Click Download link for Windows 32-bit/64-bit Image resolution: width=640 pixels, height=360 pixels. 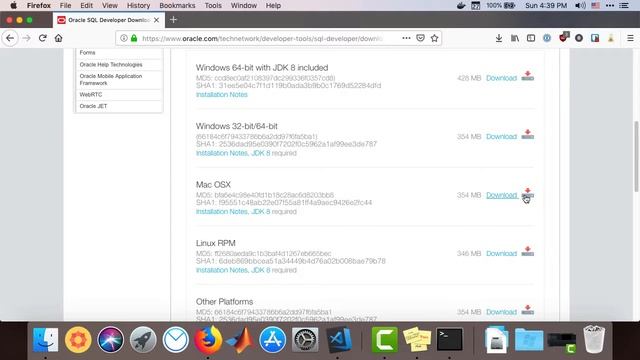click(x=501, y=136)
